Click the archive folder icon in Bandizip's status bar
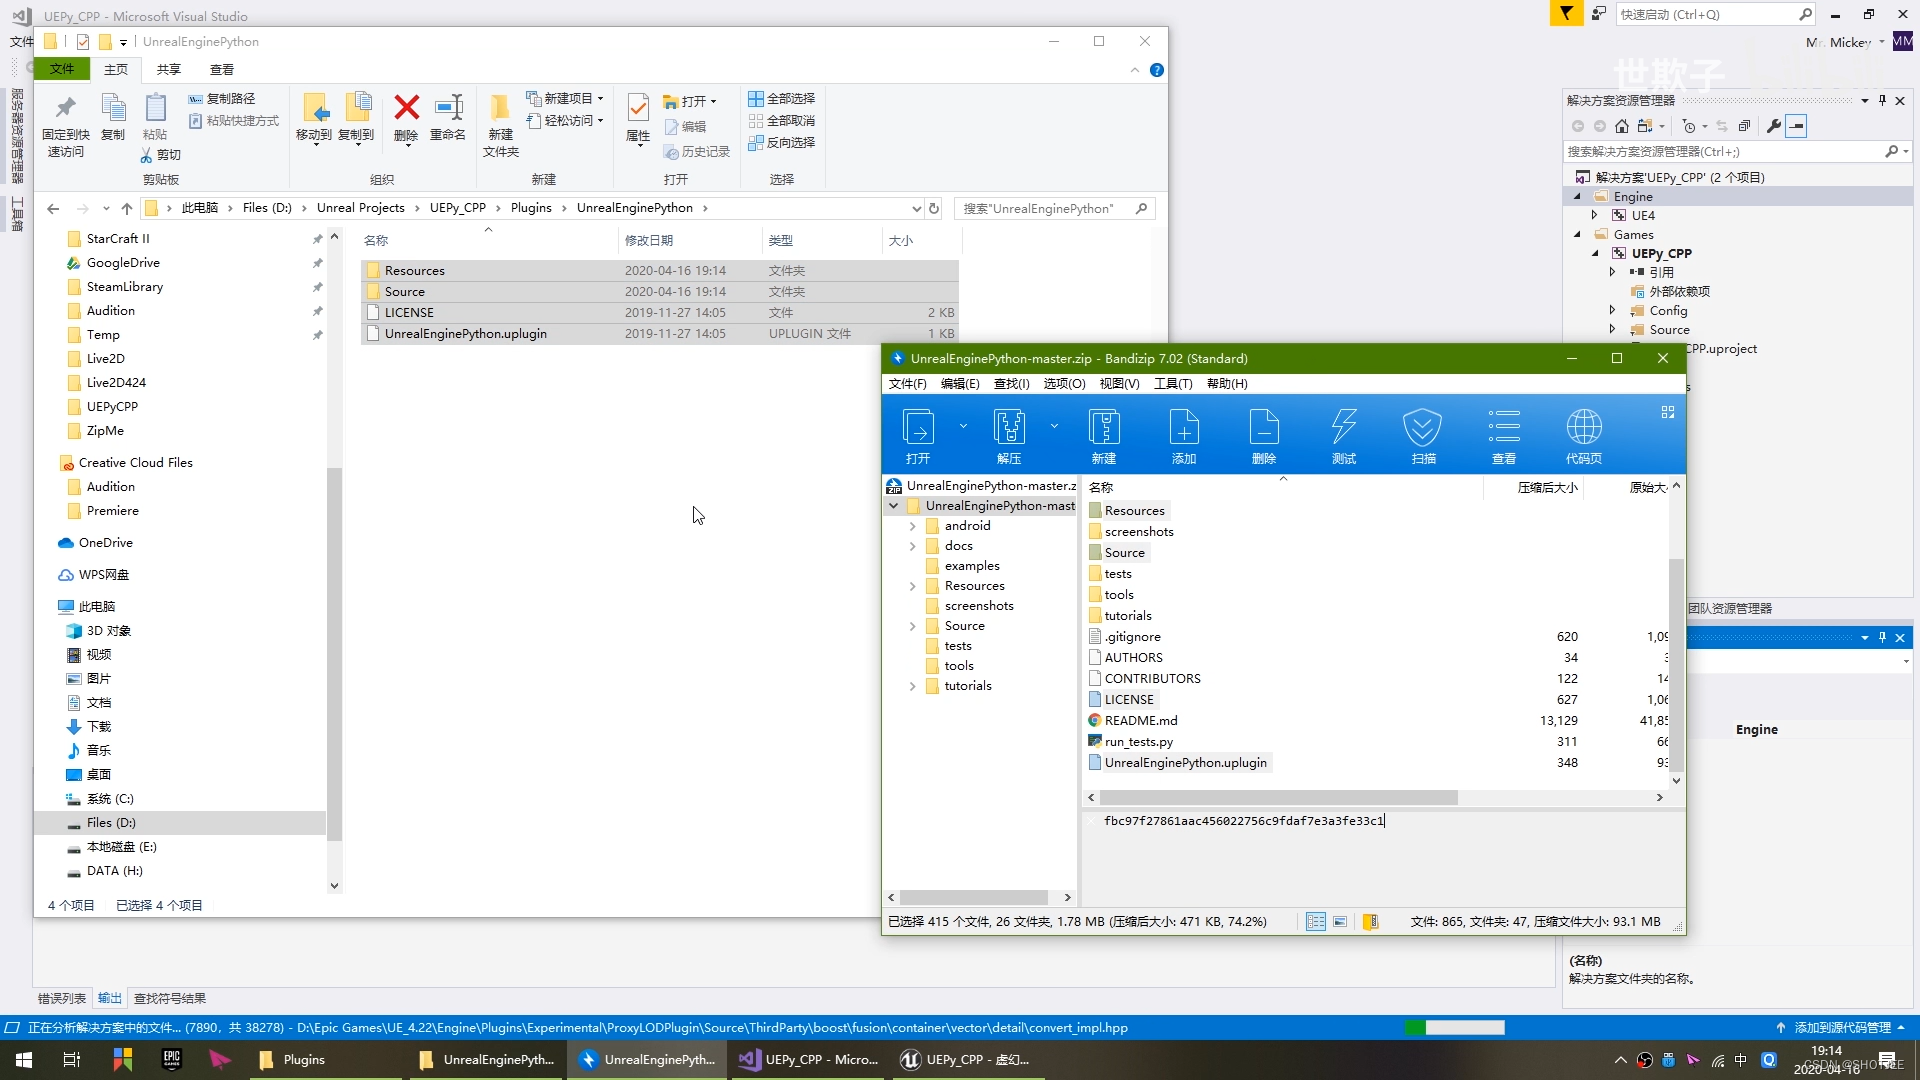Screen dimensions: 1920x1080 (1371, 922)
